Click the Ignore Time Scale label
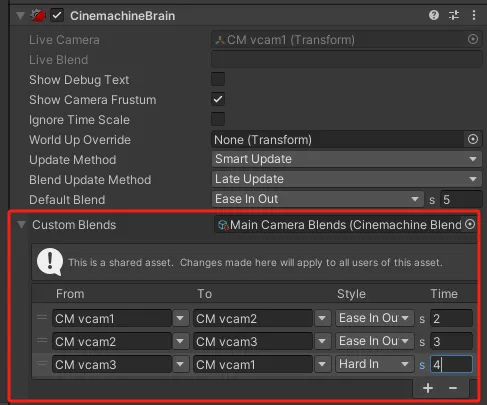487x405 pixels. (x=79, y=120)
